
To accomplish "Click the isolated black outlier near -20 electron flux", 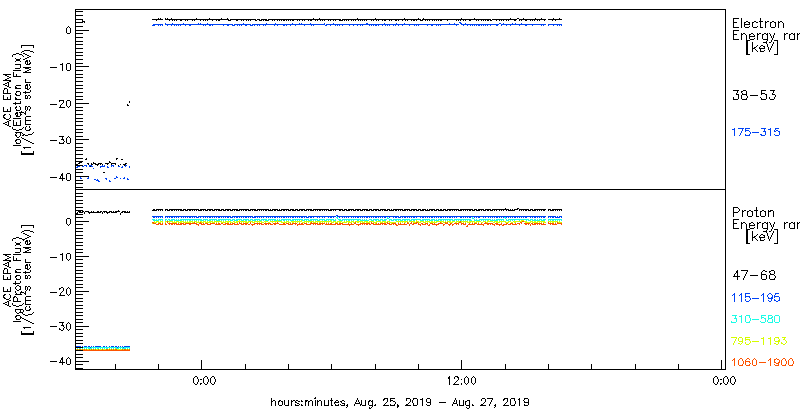I will click(x=128, y=104).
